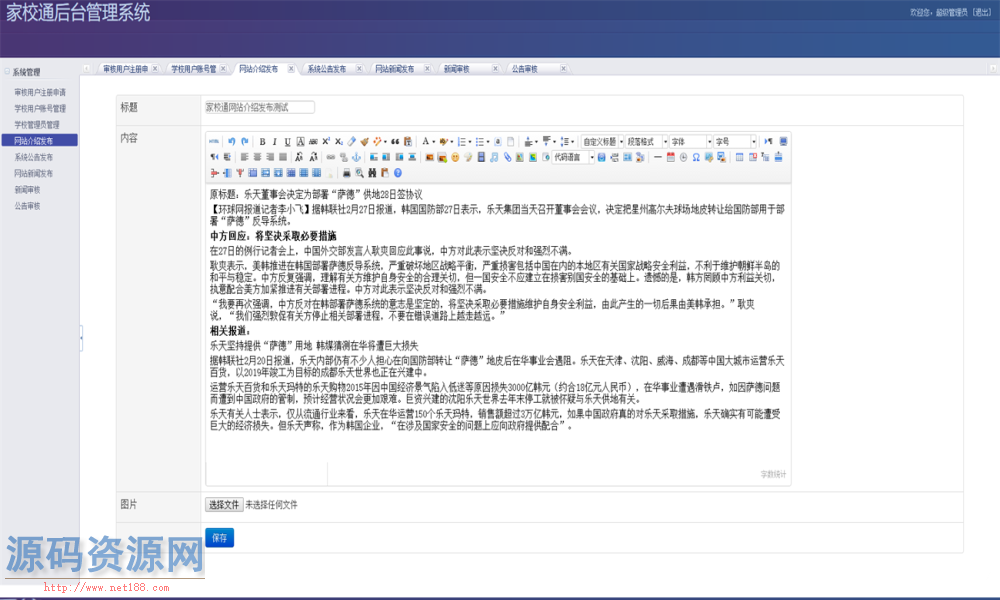Click the 标题 title input field
This screenshot has height=600, width=1000.
point(259,107)
